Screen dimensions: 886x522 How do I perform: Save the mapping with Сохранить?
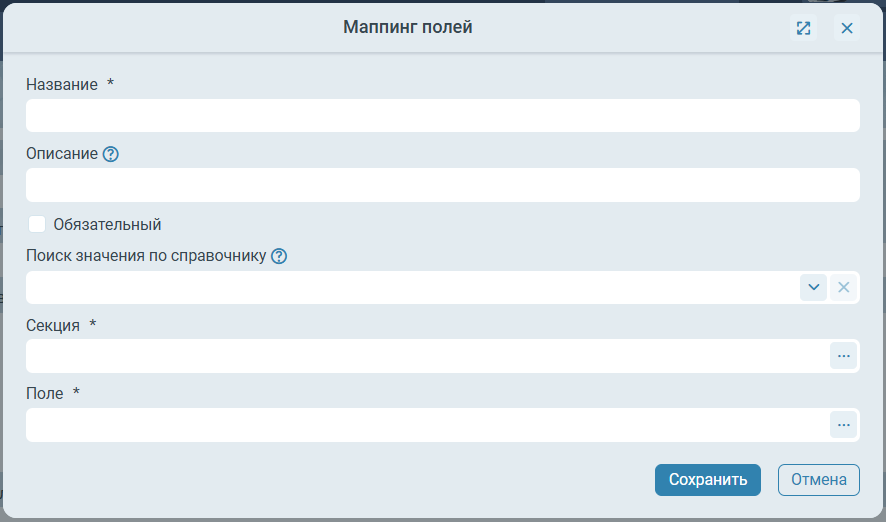(707, 480)
